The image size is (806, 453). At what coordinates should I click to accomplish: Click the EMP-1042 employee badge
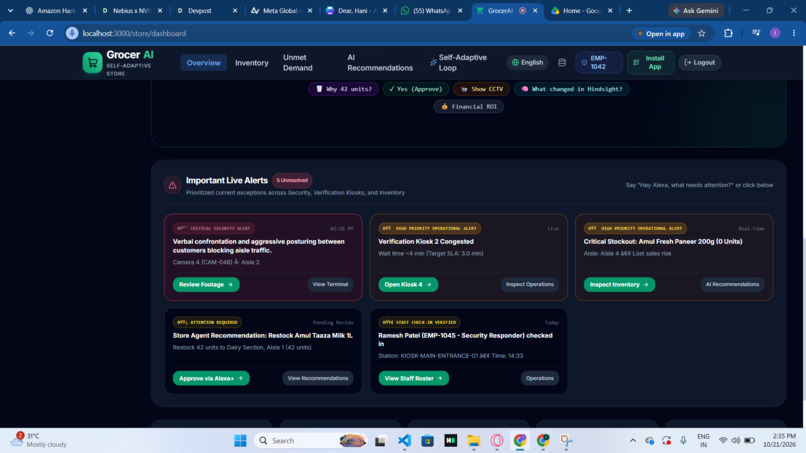599,63
